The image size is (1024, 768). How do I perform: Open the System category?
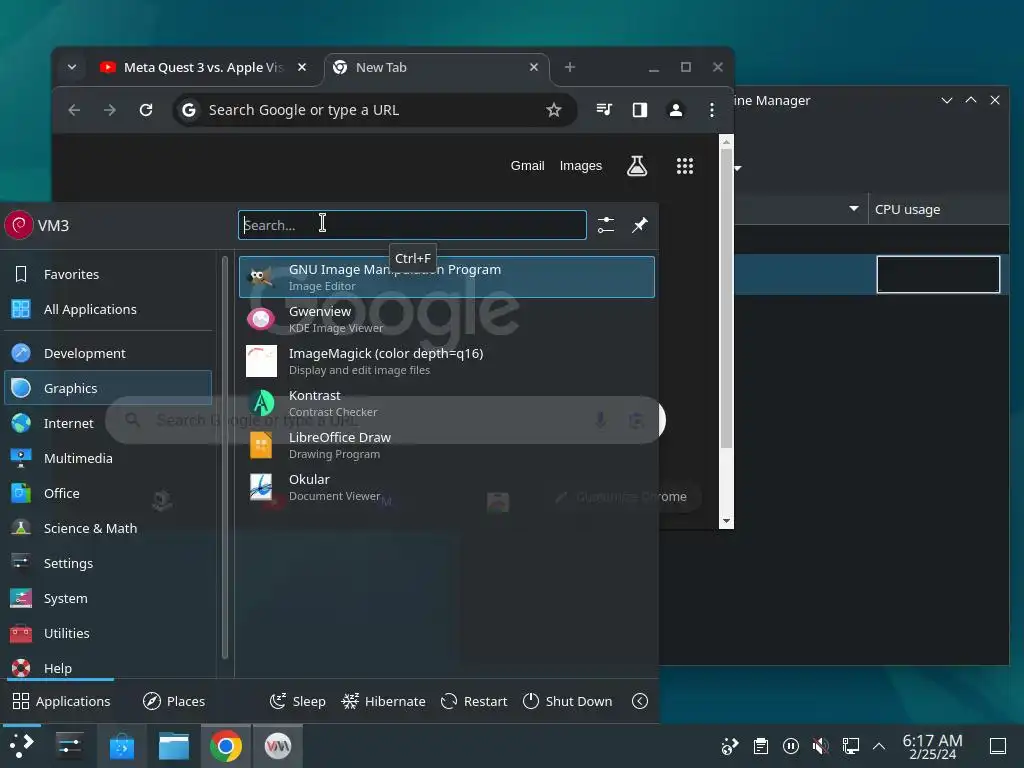(x=108, y=598)
